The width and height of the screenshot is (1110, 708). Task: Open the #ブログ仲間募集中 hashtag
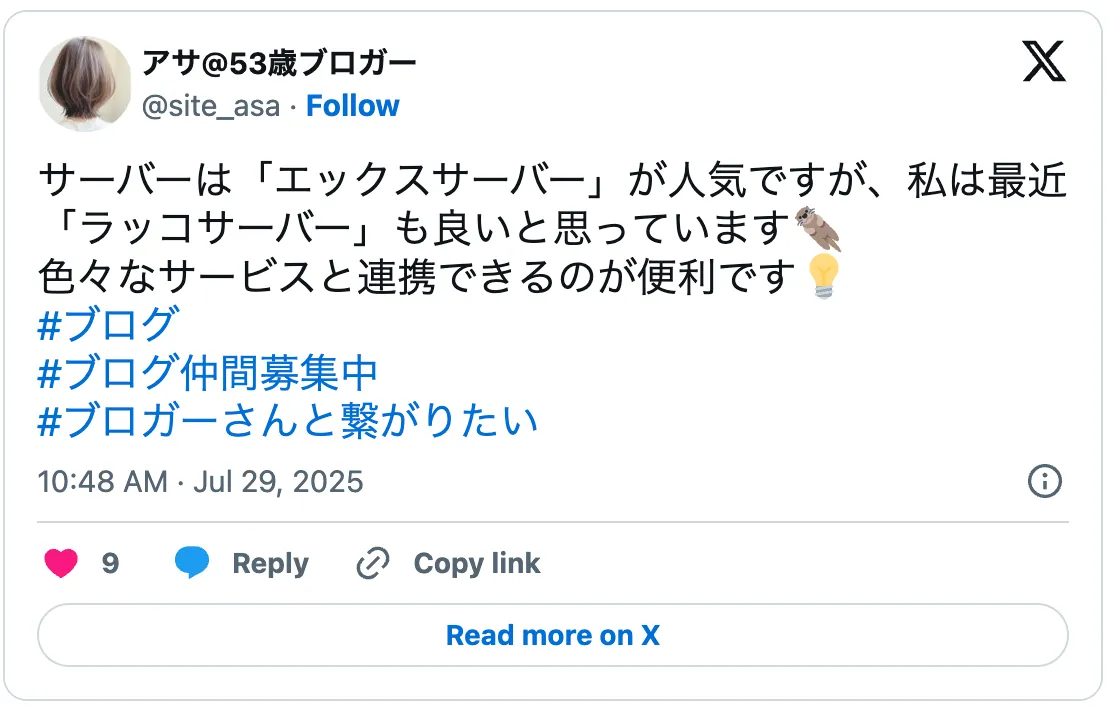click(x=207, y=372)
